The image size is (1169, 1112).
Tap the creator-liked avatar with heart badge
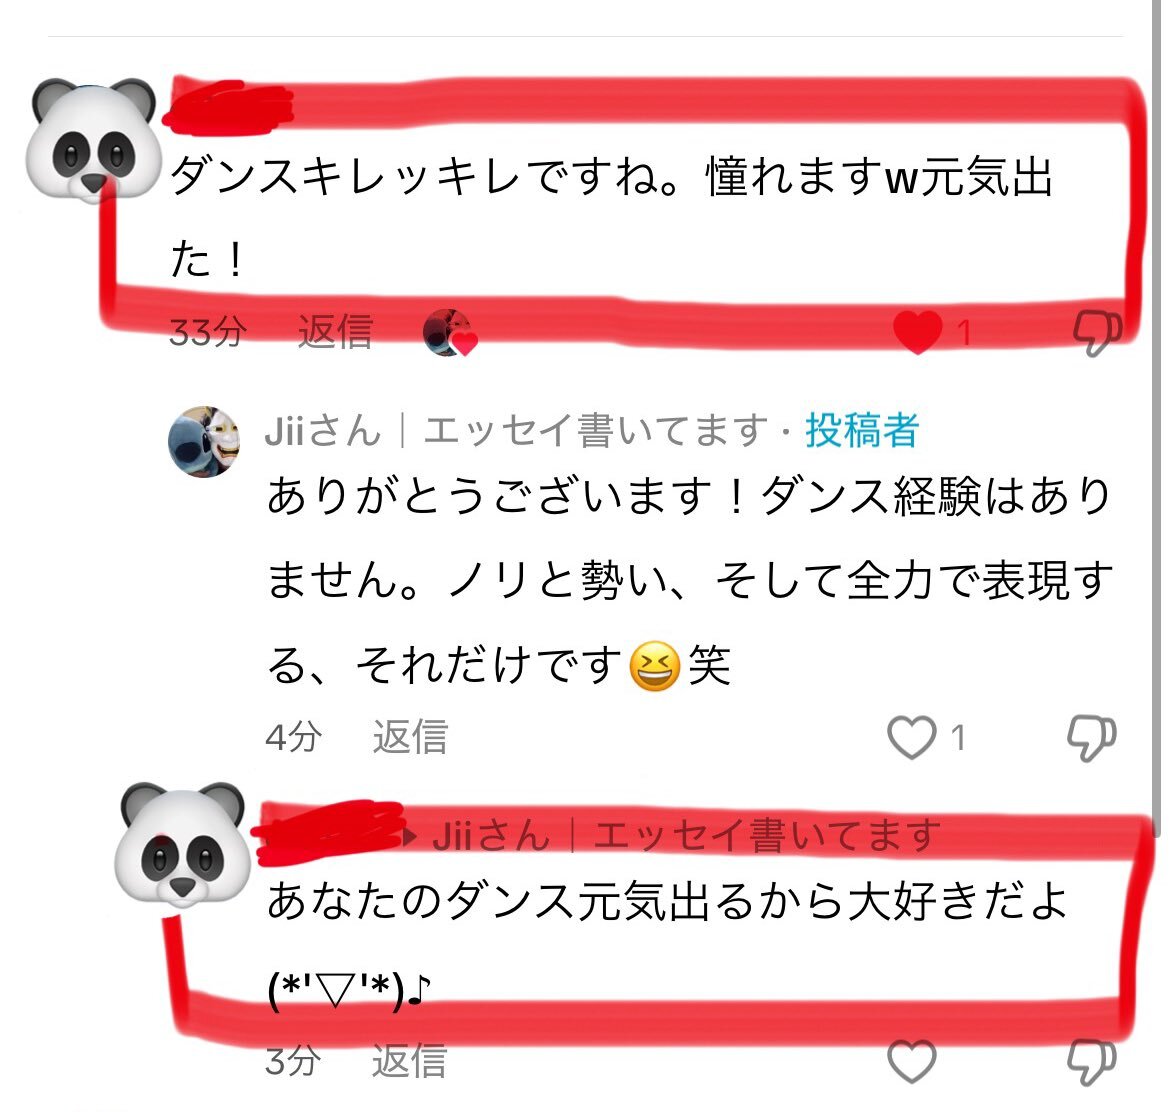coord(449,333)
